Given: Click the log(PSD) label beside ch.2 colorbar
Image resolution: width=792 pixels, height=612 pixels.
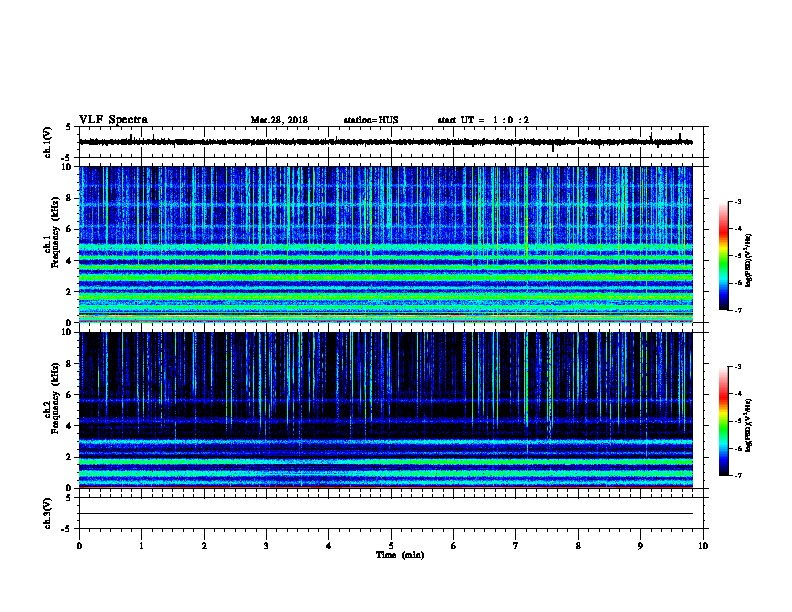Looking at the screenshot, I should pyautogui.click(x=749, y=425).
